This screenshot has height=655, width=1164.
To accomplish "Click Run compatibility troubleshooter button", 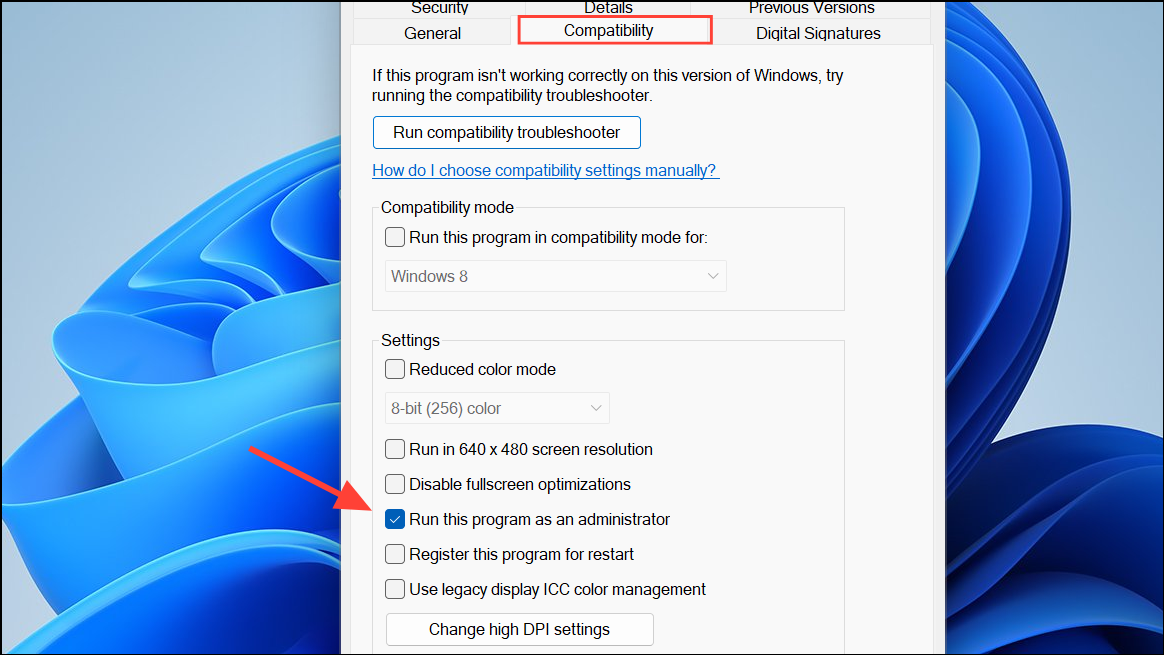I will coord(506,132).
